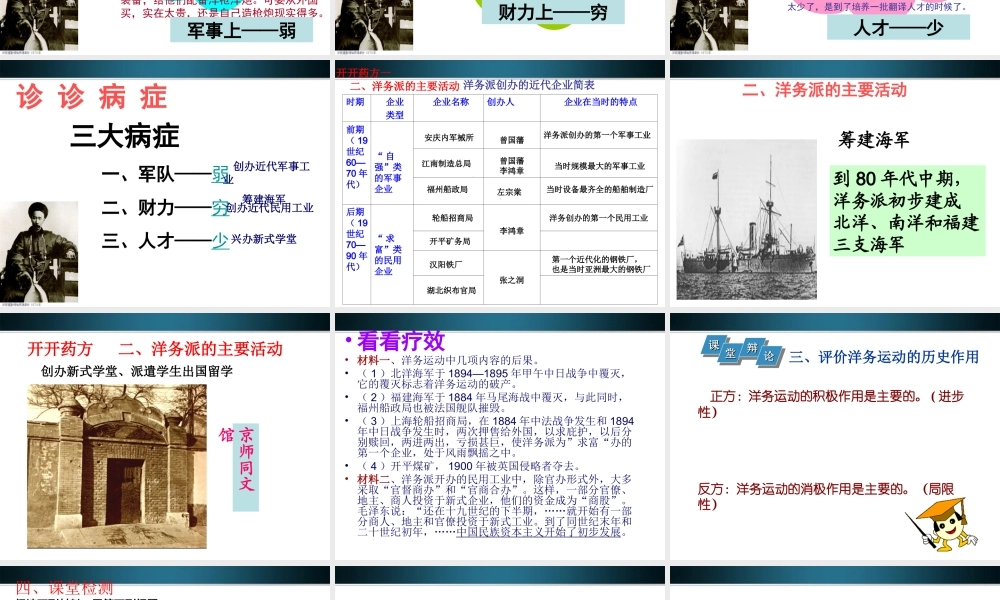Click the 福州船政局 table cell

[x=447, y=189]
